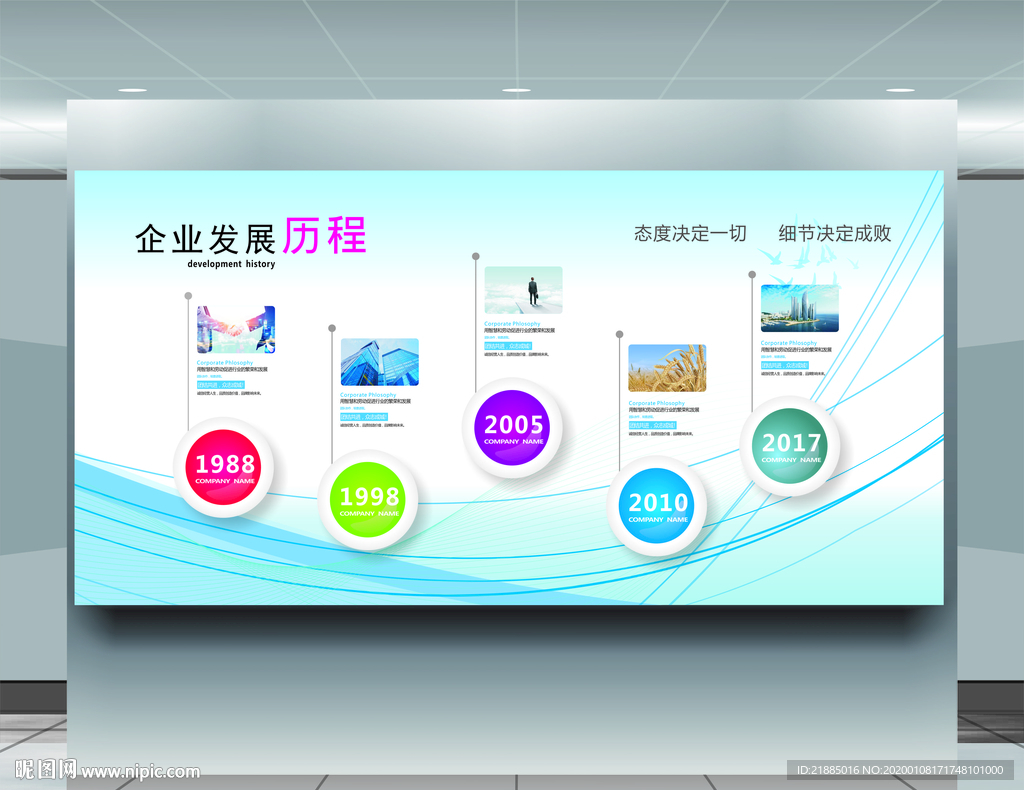The width and height of the screenshot is (1024, 790).
Task: Select the glass skyscraper thumbnail above 1998
Action: 379,362
